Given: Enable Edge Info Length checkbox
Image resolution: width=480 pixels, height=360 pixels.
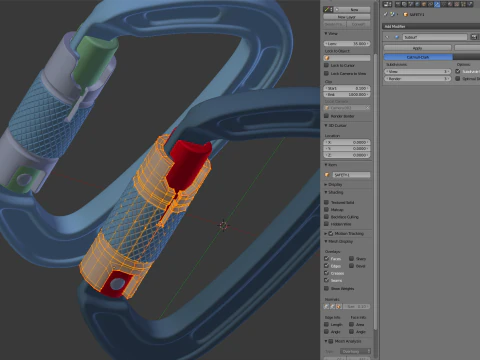Looking at the screenshot, I should tap(327, 324).
